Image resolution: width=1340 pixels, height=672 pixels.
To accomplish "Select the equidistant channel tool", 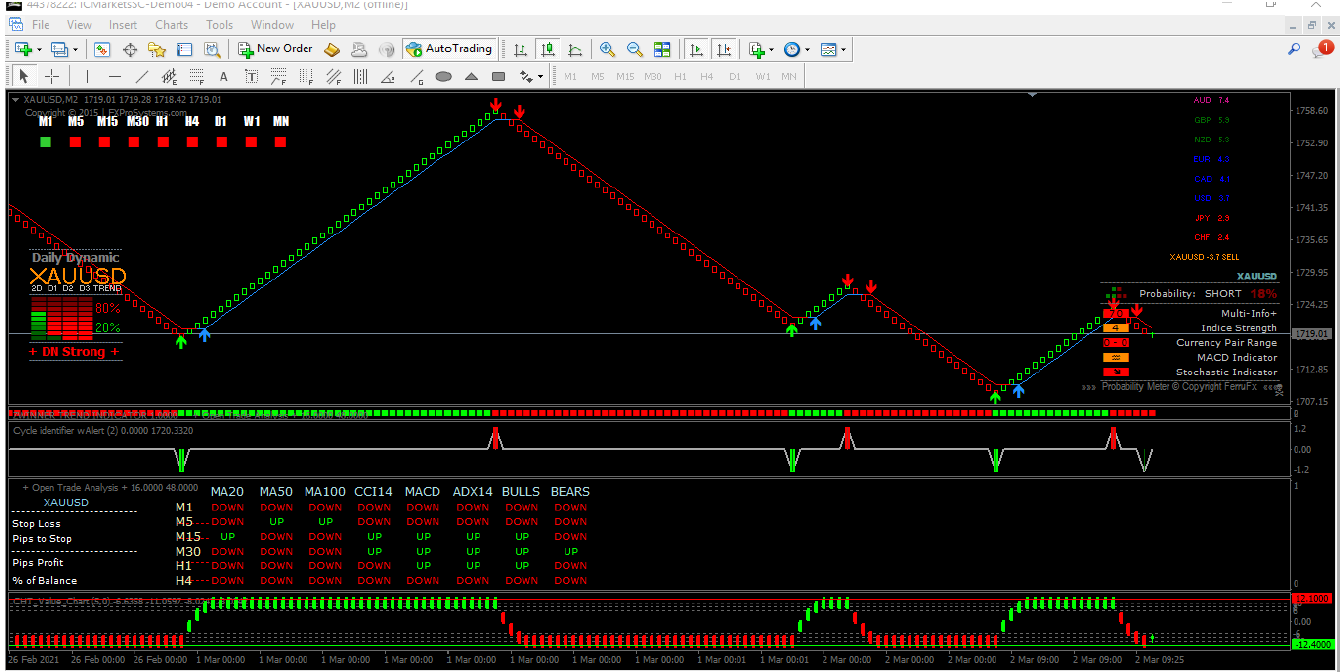I will point(169,76).
